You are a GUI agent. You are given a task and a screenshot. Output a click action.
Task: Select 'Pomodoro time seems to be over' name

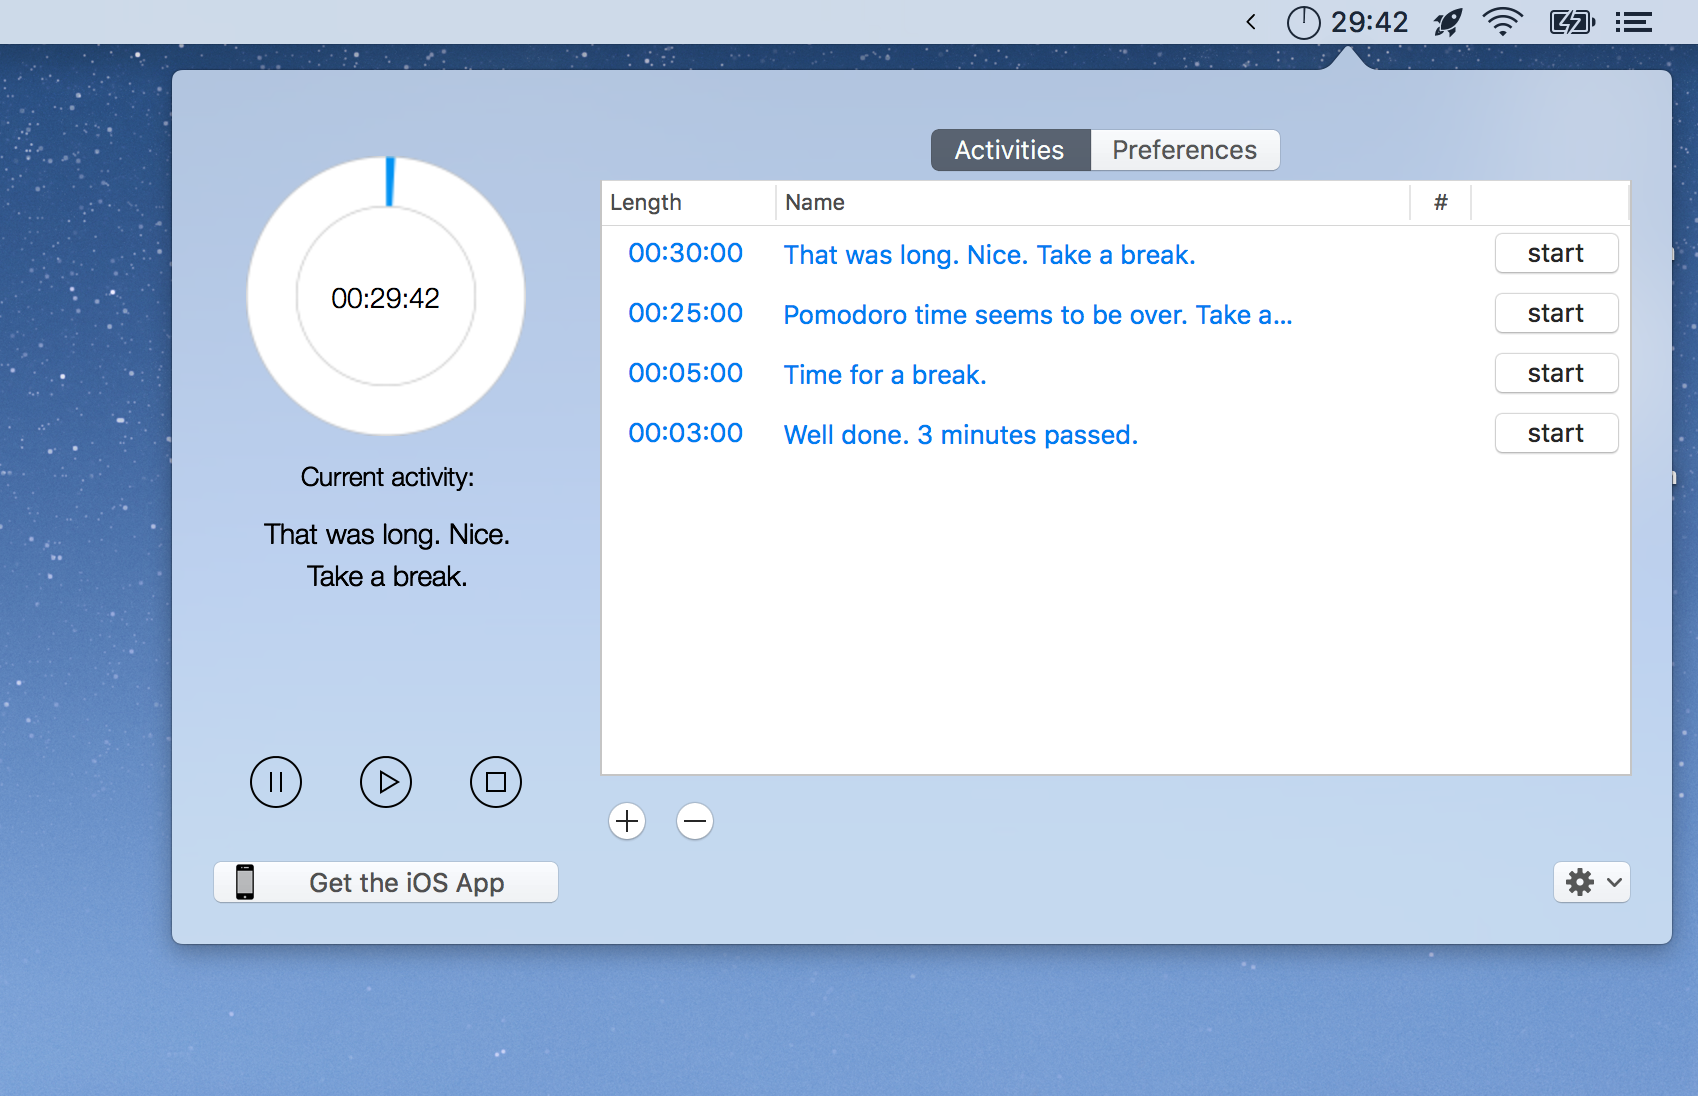click(1038, 315)
